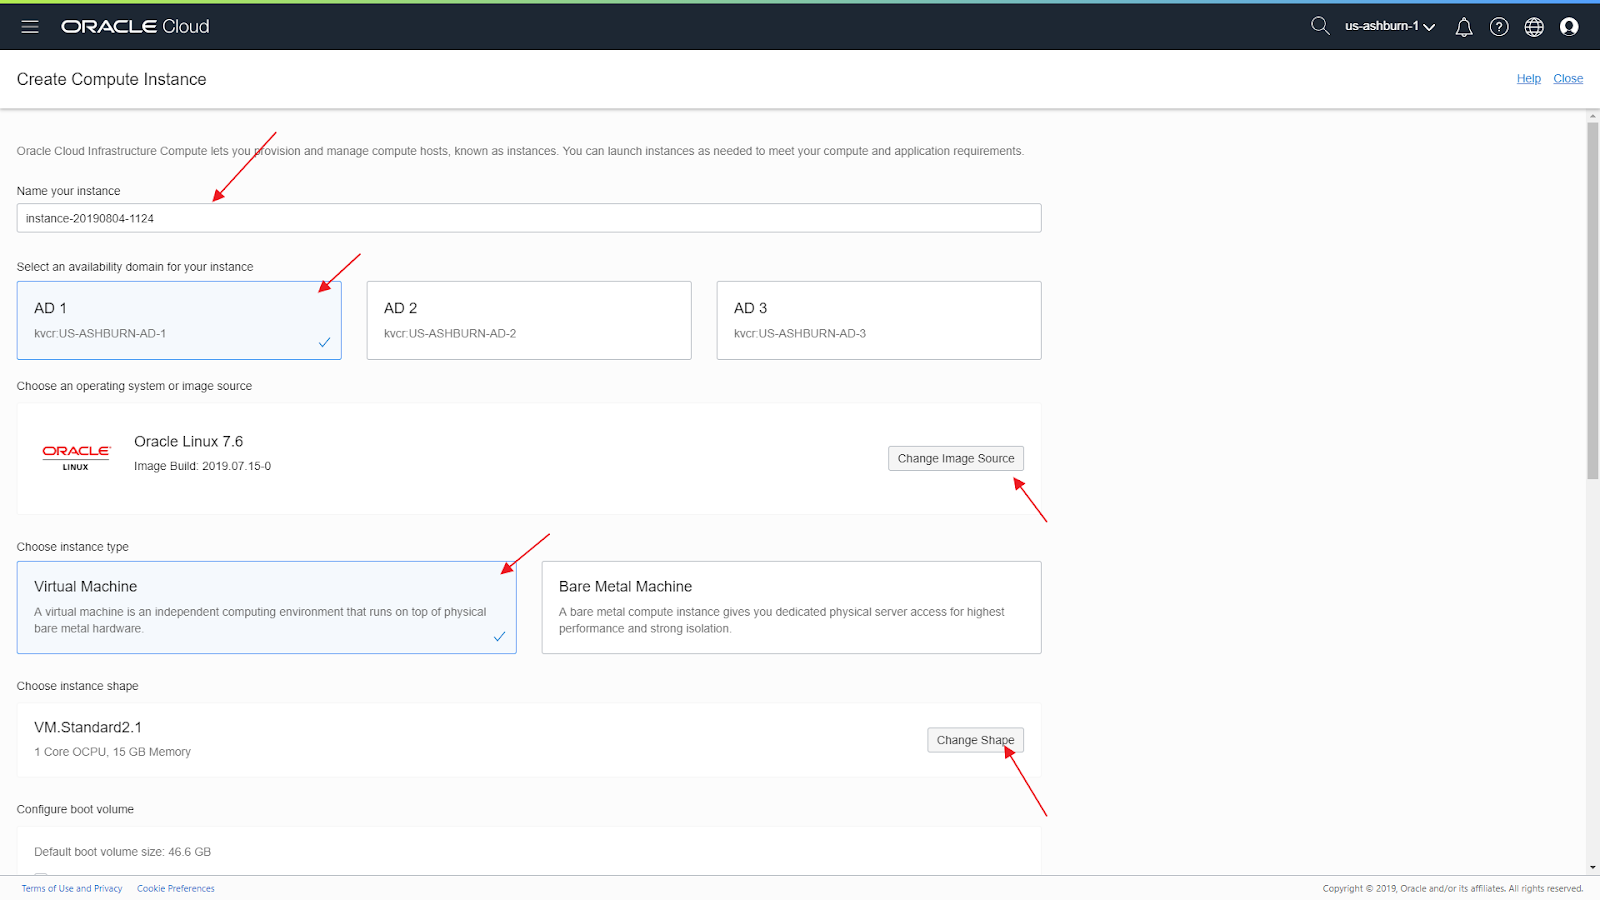Click the Change Shape button
The width and height of the screenshot is (1600, 900).
pos(975,739)
